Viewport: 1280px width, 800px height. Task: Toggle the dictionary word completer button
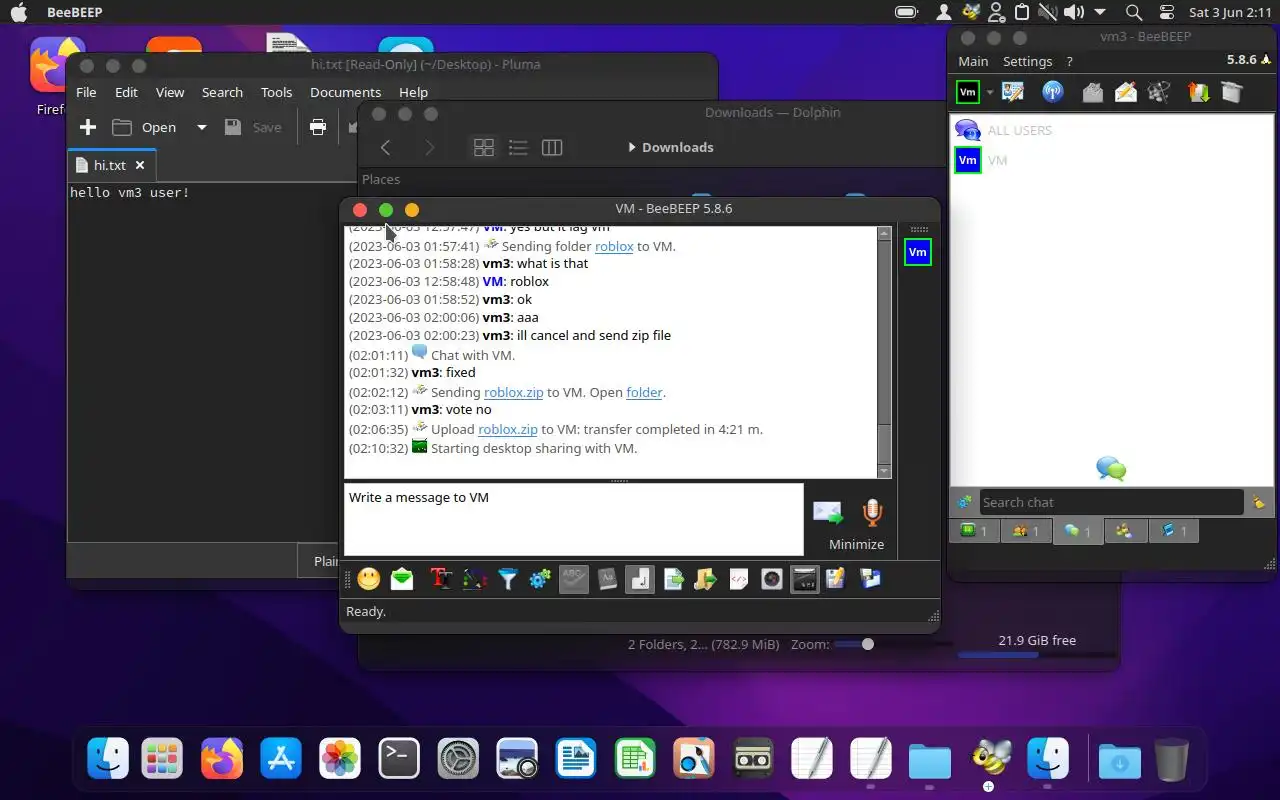[607, 579]
